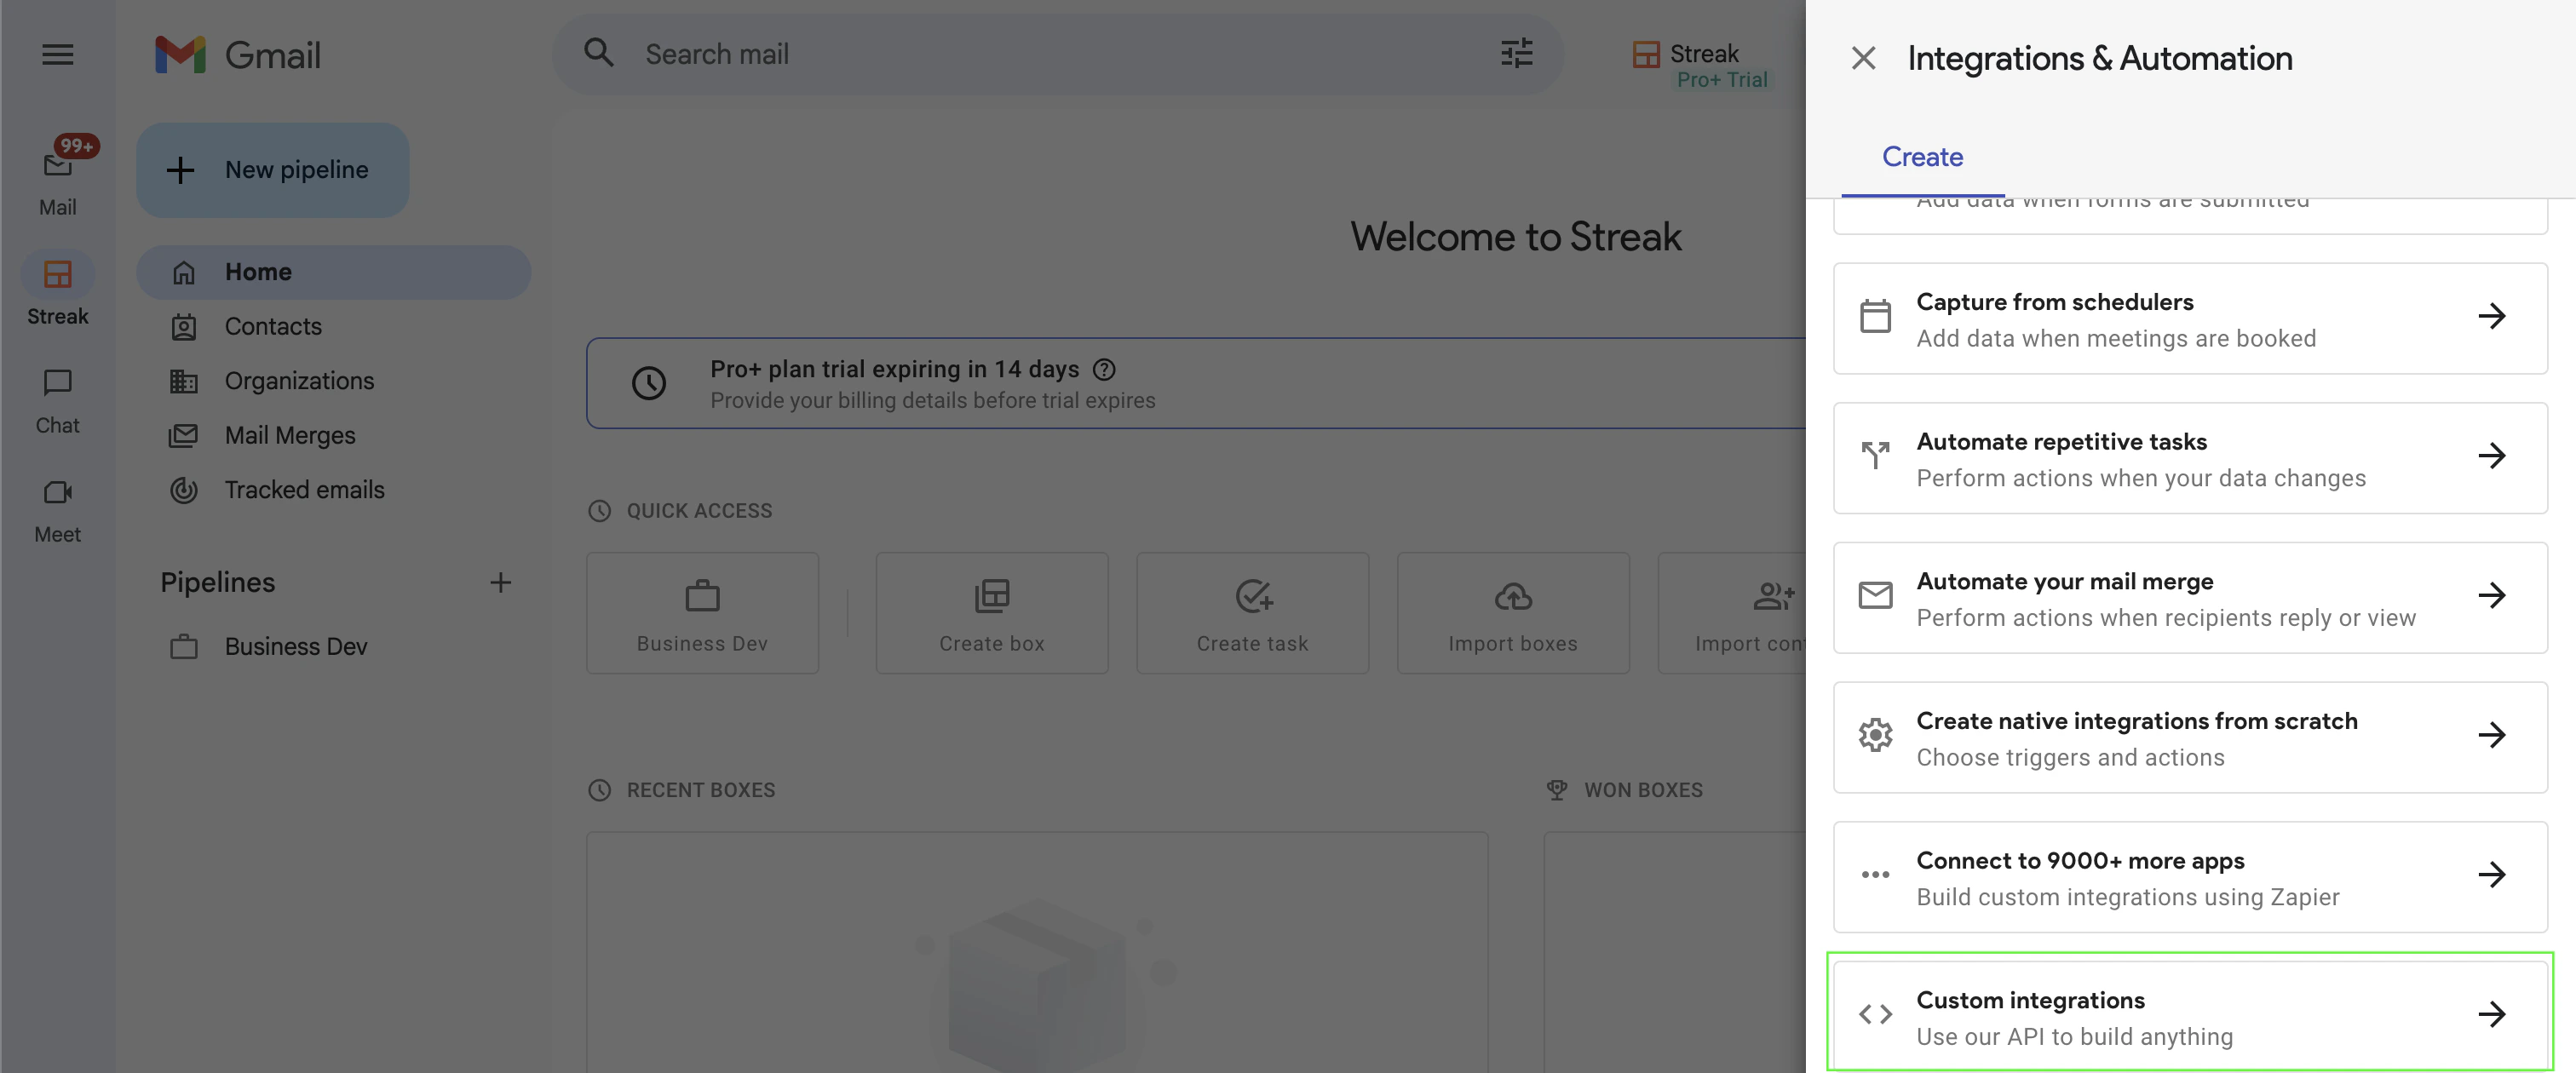Open Tracked emails in sidebar
The height and width of the screenshot is (1073, 2576).
point(304,490)
